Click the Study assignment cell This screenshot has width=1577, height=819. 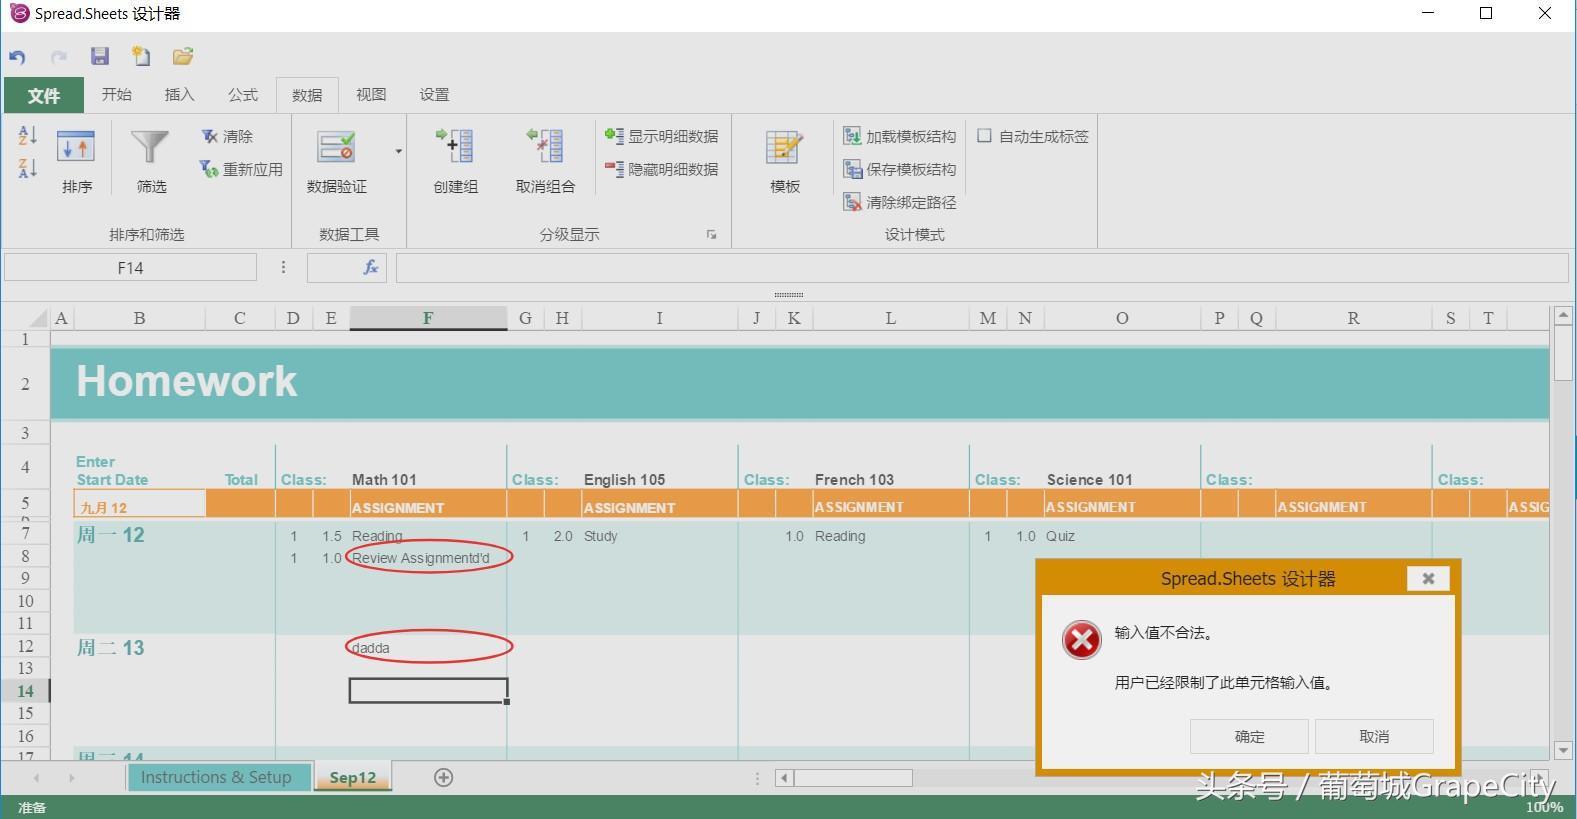(659, 536)
